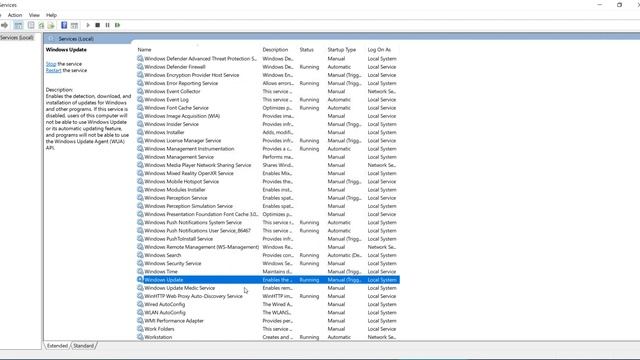
Task: Click the Stop Service square icon
Action: [x=98, y=25]
